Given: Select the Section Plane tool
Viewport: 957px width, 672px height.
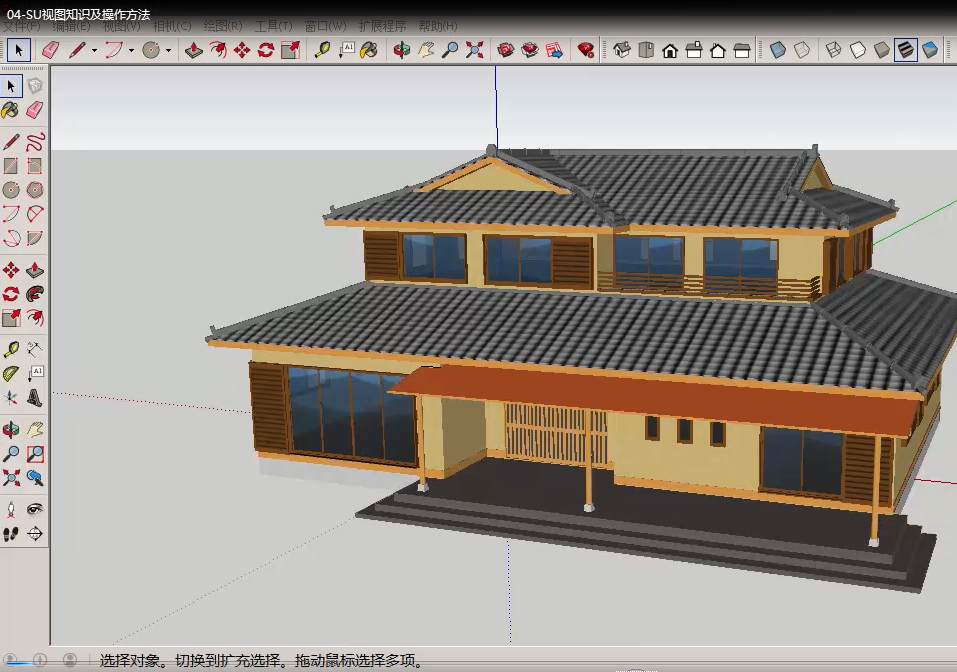Looking at the screenshot, I should pos(35,534).
